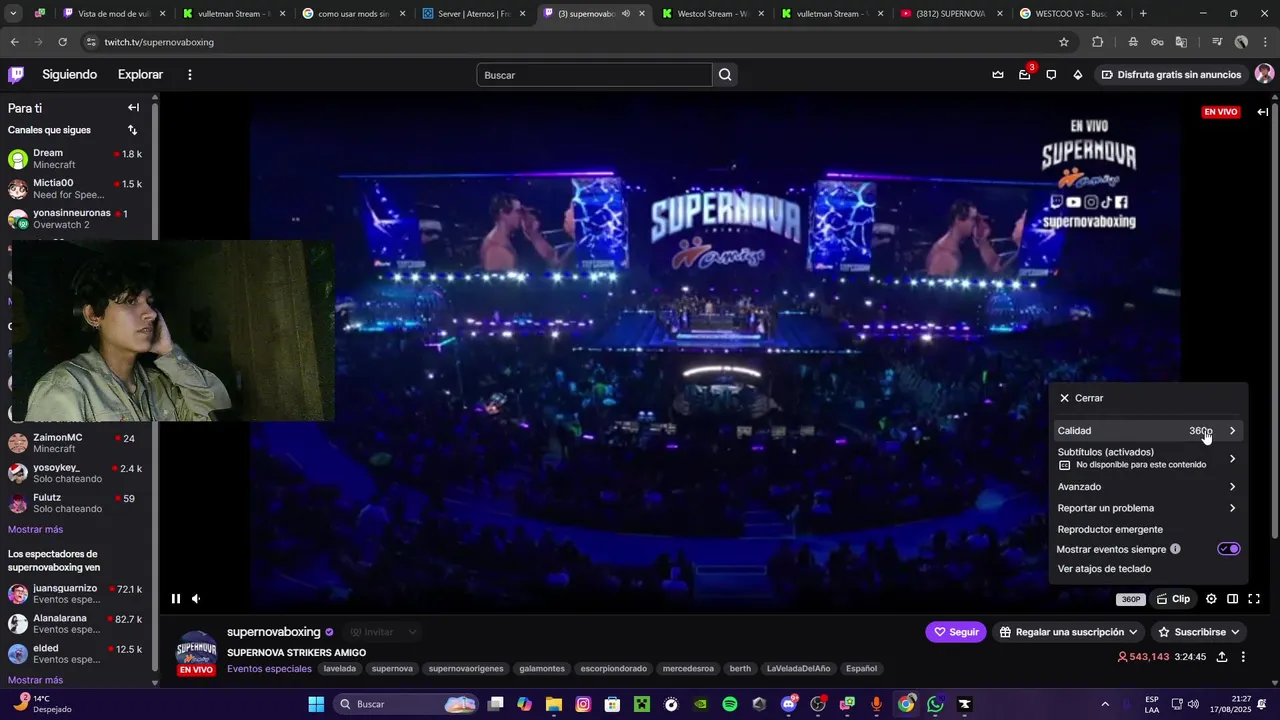The image size is (1280, 720).
Task: Open the Calidad quality submenu
Action: 1148,431
